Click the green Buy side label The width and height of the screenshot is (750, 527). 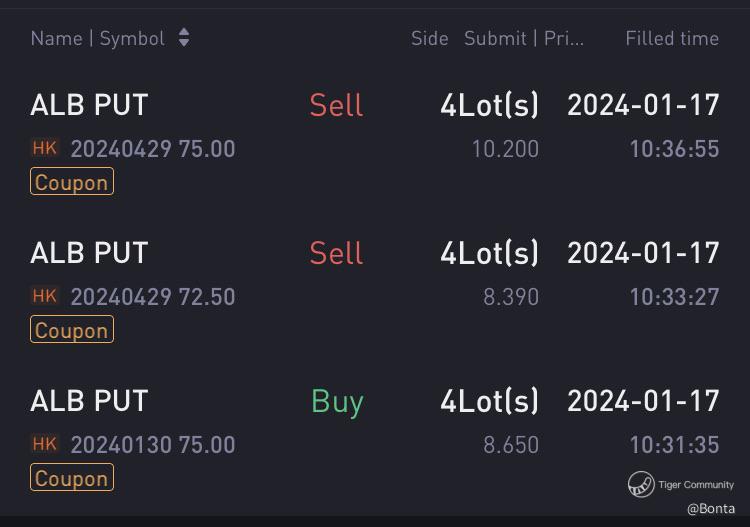coord(337,401)
